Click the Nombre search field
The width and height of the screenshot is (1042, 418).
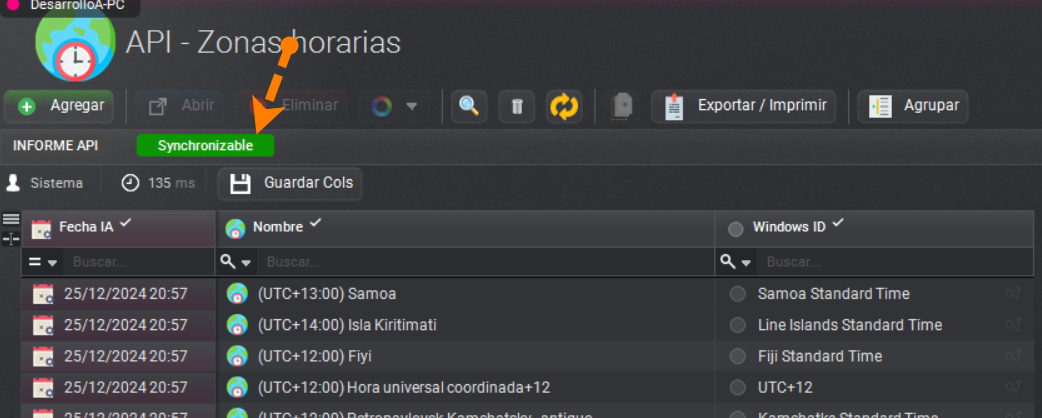tap(485, 262)
